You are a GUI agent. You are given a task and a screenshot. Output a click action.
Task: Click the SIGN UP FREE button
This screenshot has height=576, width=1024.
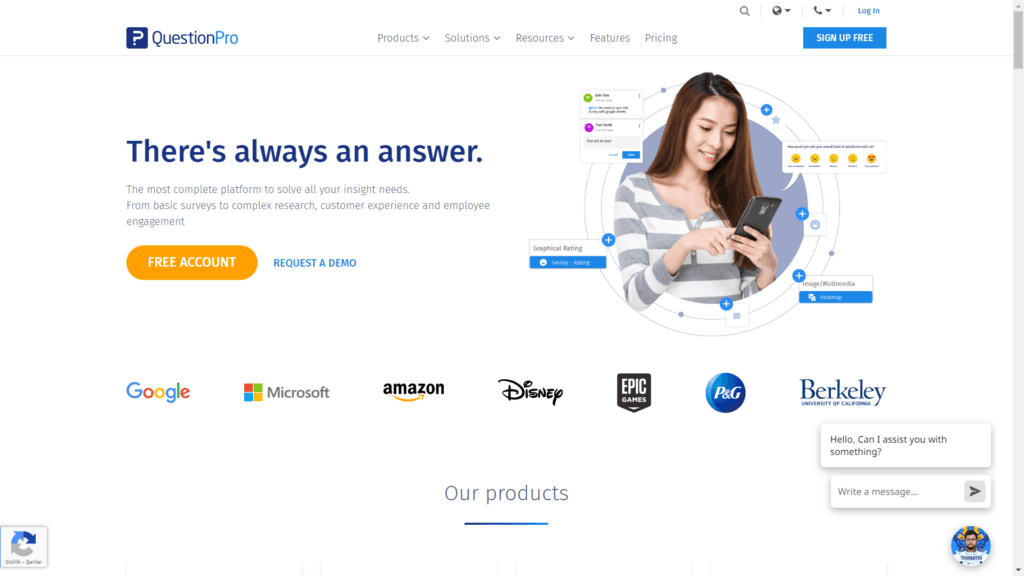coord(844,38)
